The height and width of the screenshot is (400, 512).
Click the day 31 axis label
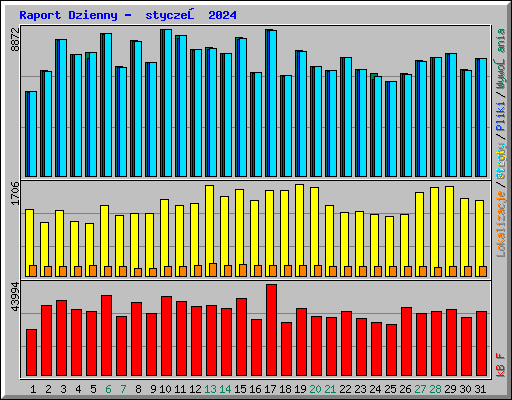(x=480, y=389)
